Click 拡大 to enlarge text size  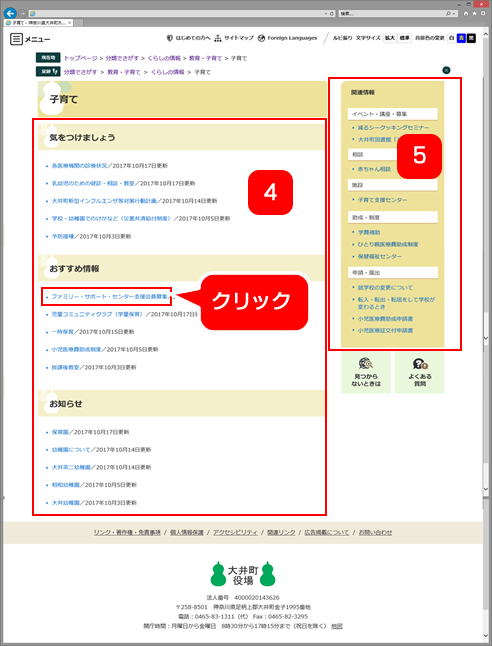389,38
